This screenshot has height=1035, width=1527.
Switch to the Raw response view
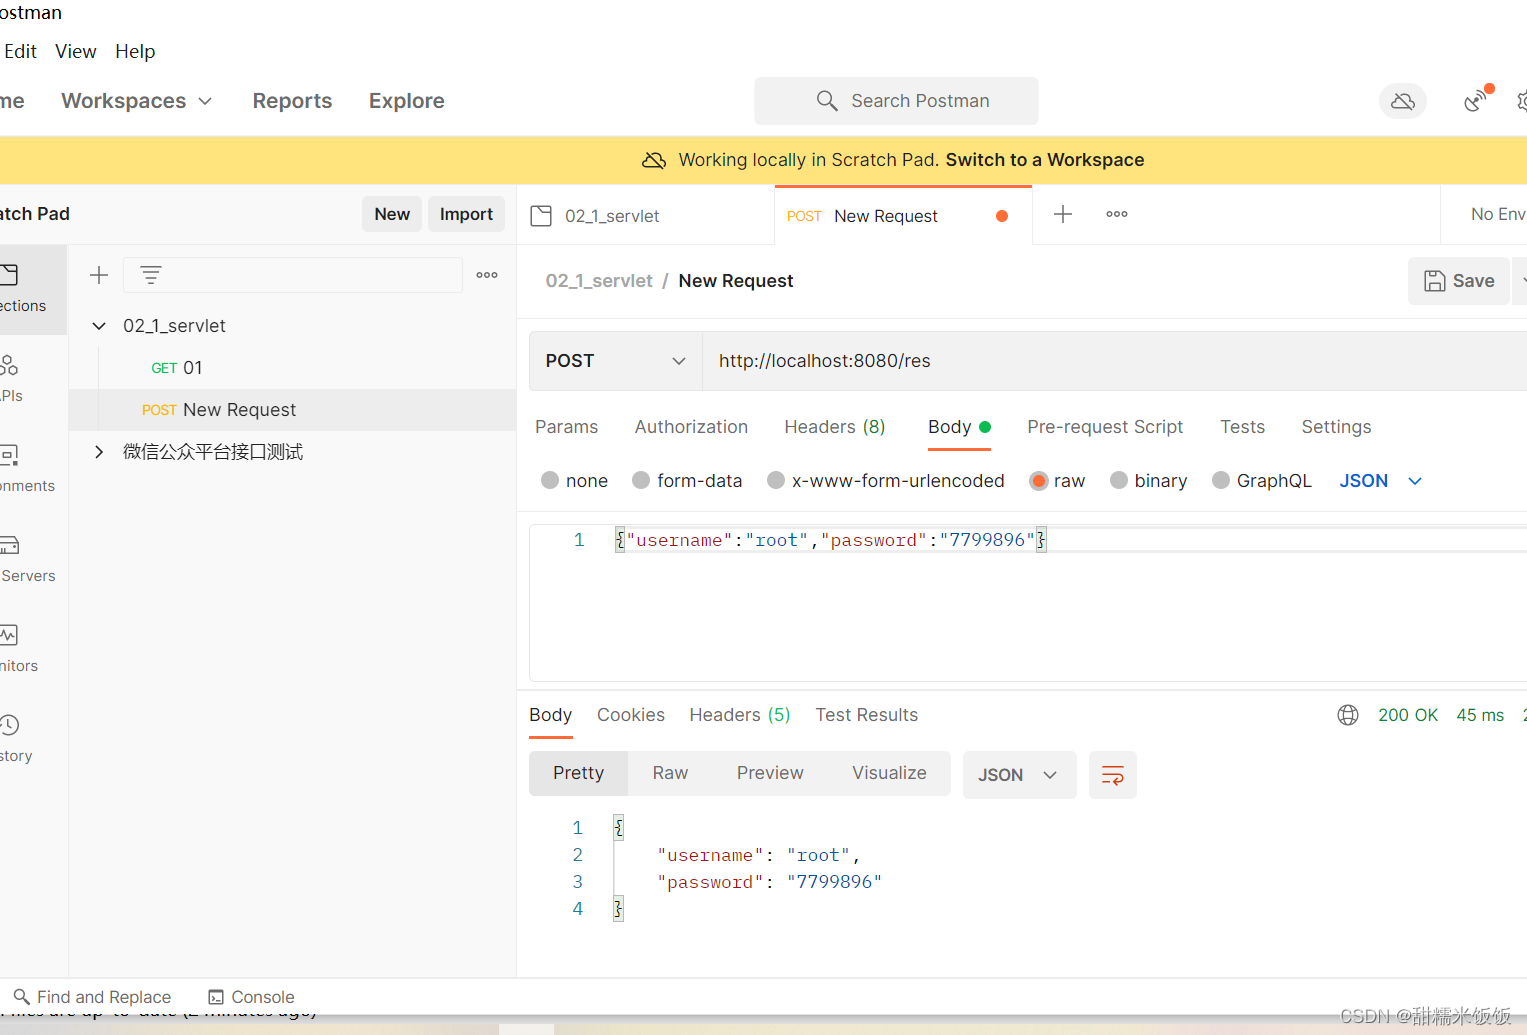click(669, 772)
